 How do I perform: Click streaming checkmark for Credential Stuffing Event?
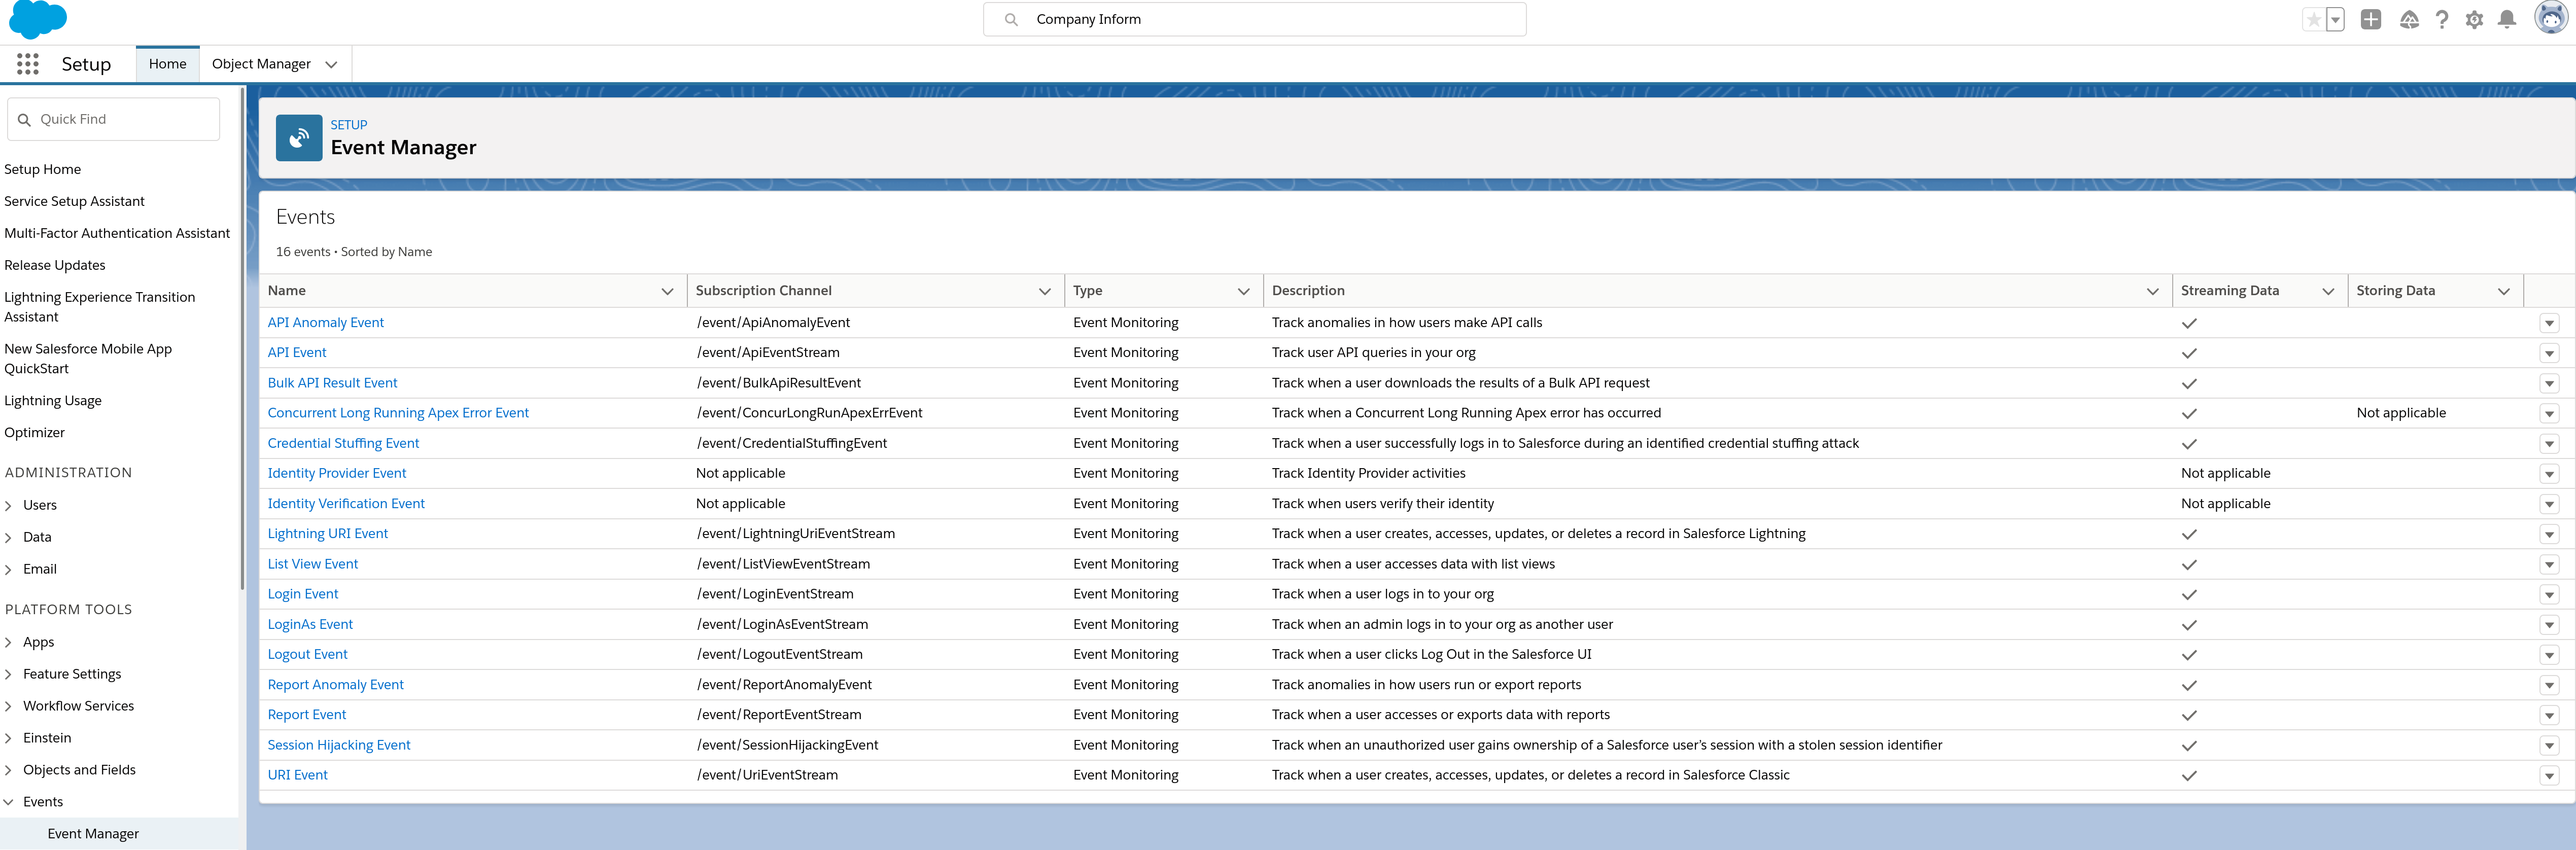point(2189,443)
